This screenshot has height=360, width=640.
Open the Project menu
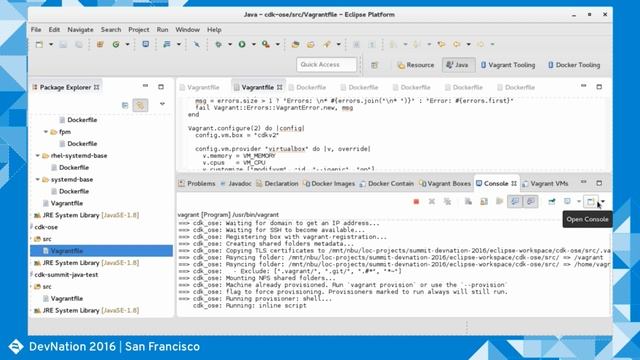(x=139, y=29)
